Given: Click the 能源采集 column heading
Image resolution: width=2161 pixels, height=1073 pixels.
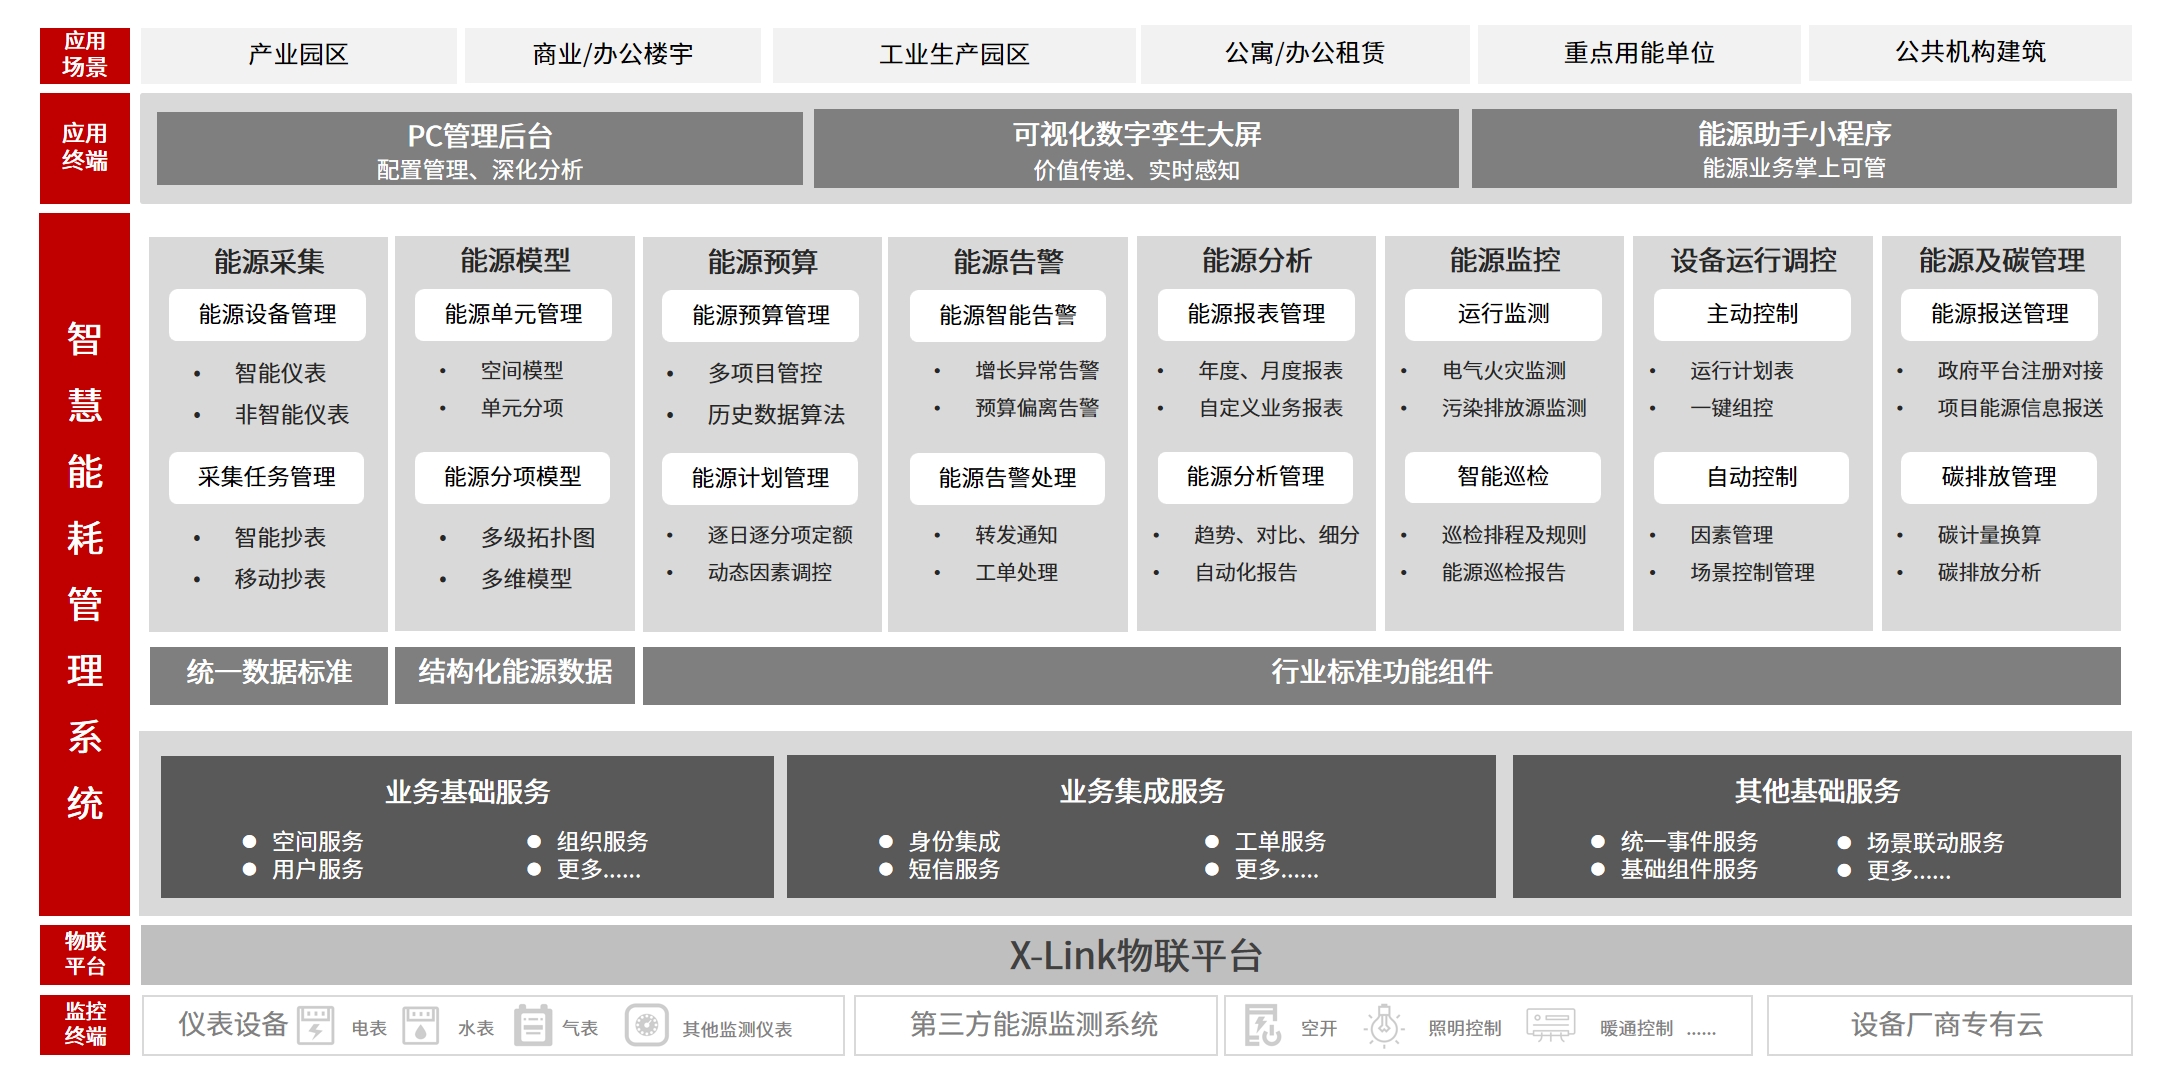Looking at the screenshot, I should tap(269, 262).
